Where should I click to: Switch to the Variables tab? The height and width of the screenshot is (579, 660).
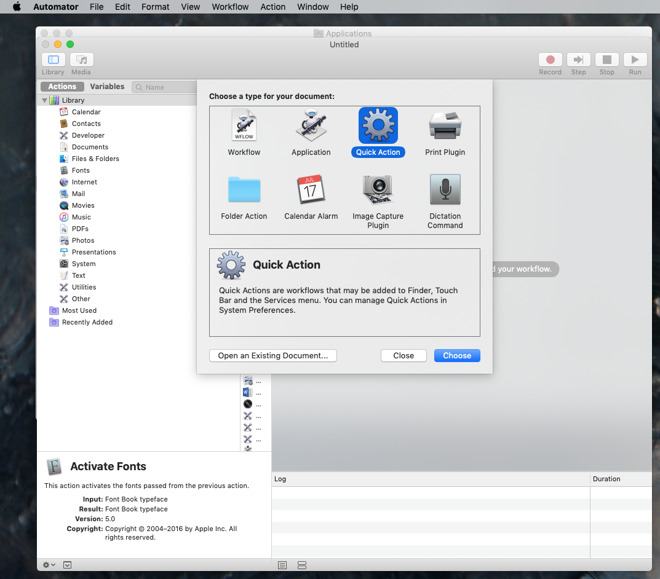click(107, 86)
